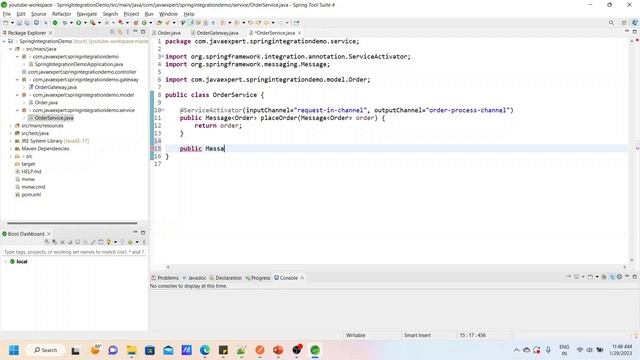
Task: Open the Source menu
Action: (39, 14)
